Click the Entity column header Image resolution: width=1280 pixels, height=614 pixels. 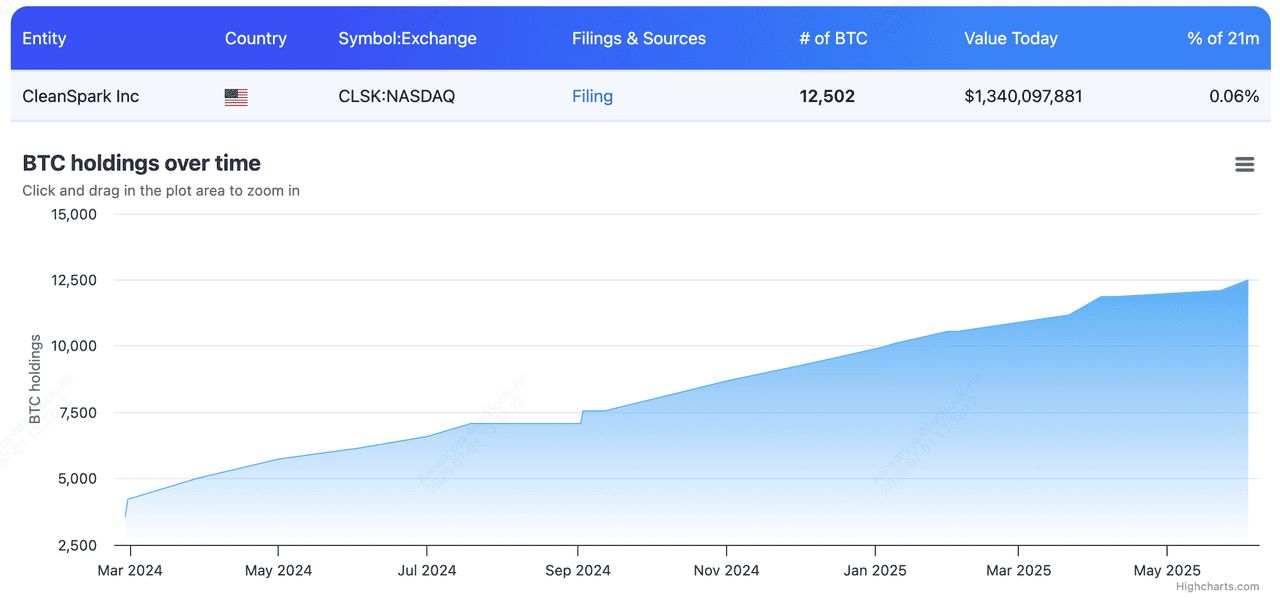point(44,38)
